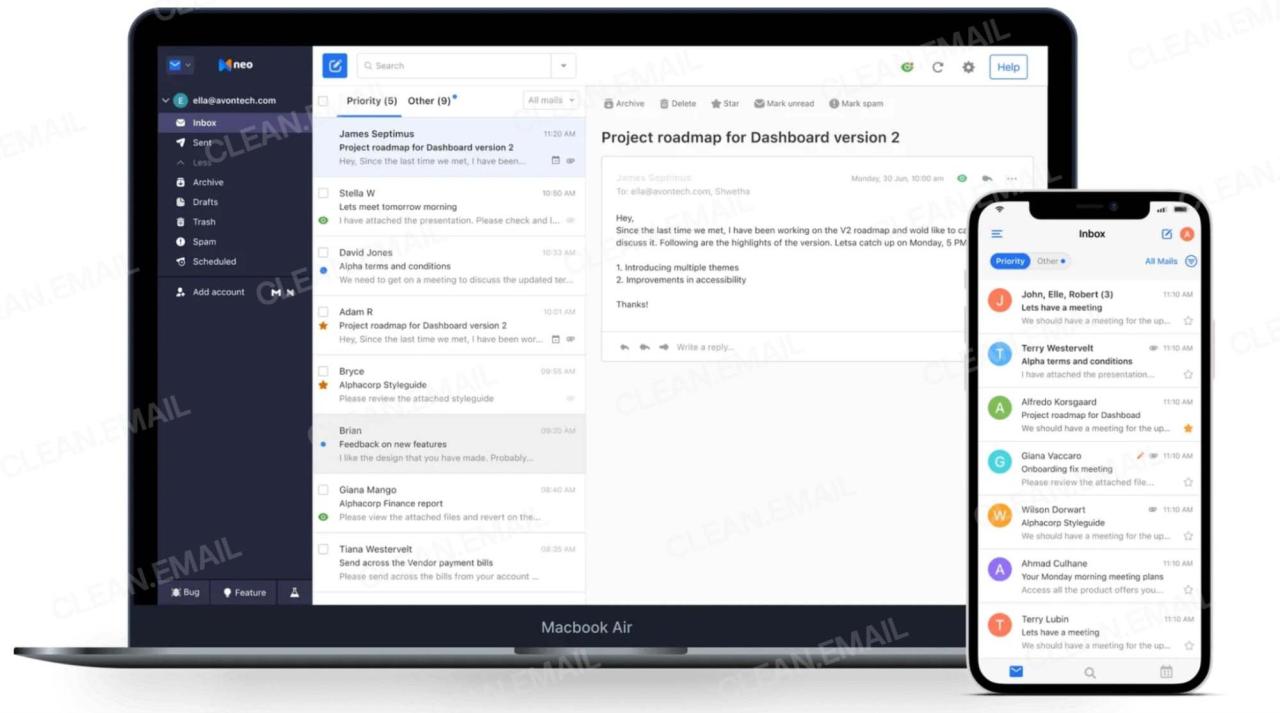Image resolution: width=1280 pixels, height=713 pixels.
Task: Star the open email from toolbar
Action: pyautogui.click(x=725, y=104)
